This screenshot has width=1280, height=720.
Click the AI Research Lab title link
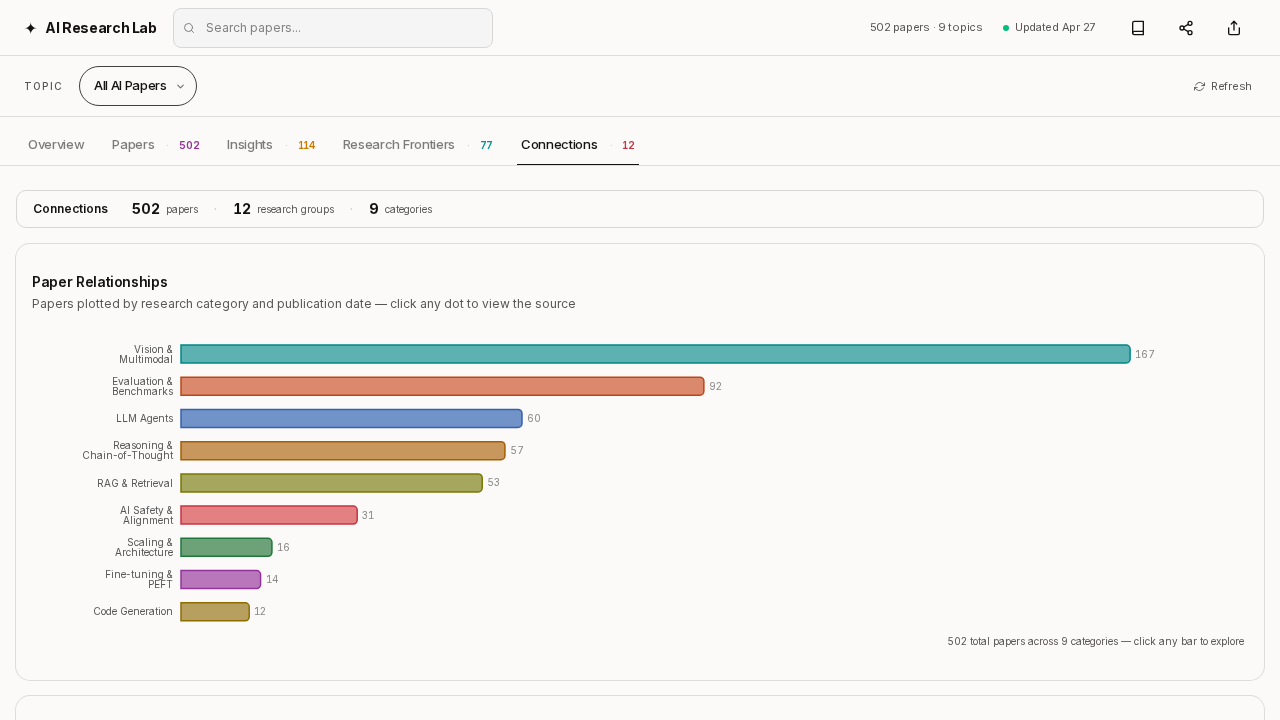(101, 28)
